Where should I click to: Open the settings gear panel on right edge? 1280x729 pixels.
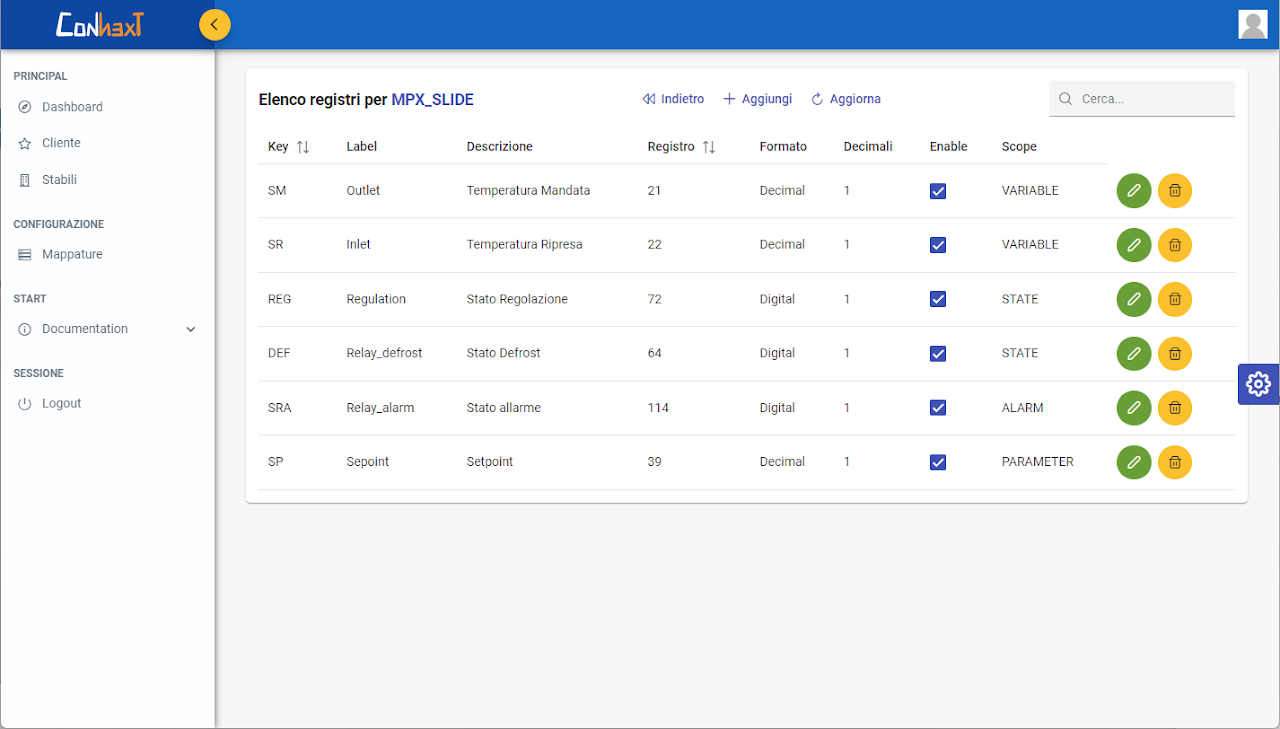click(x=1258, y=384)
